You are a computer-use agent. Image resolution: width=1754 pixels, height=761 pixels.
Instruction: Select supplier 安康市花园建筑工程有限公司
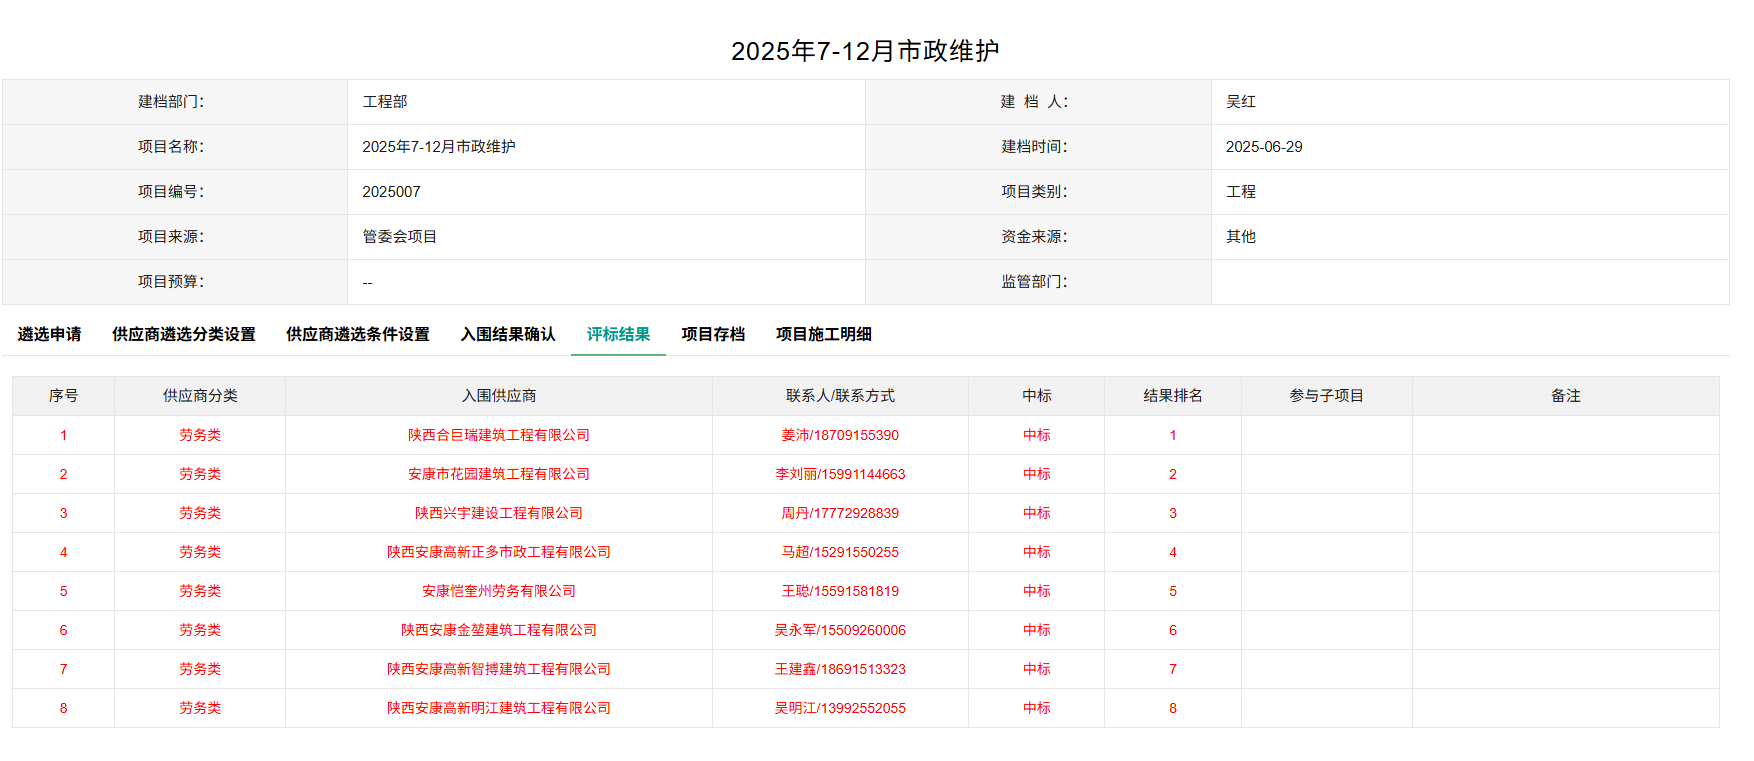498,474
